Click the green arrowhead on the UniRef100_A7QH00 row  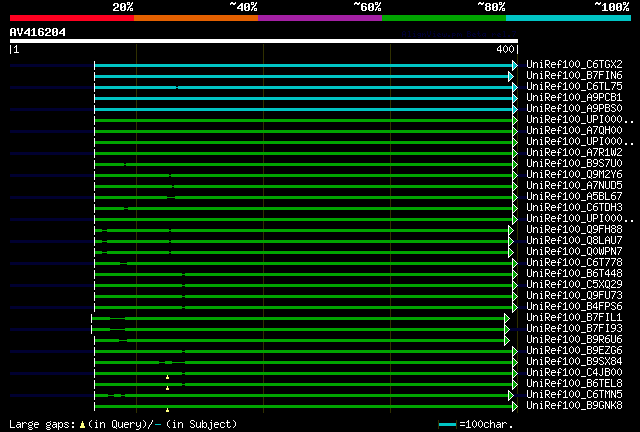click(x=515, y=131)
